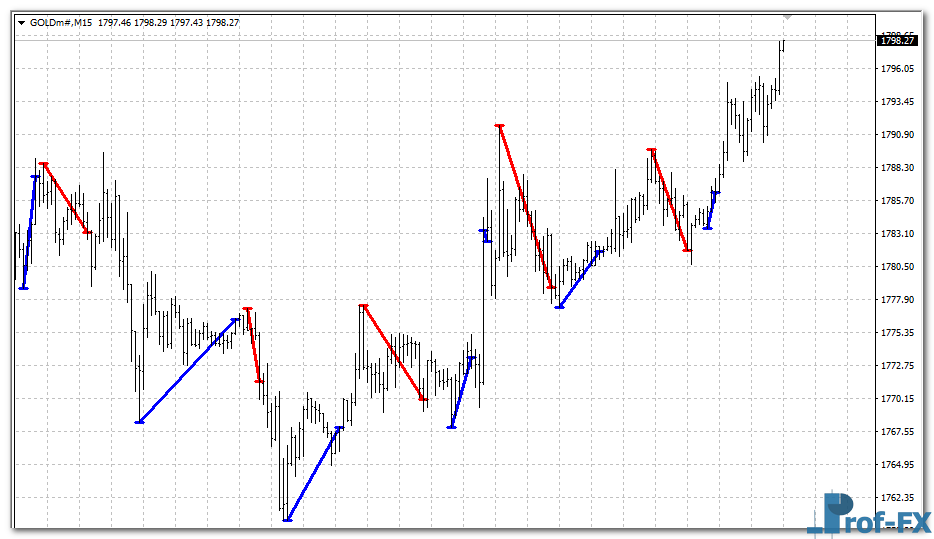
Task: Select the leftmost red descending trend line
Action: tap(65, 198)
